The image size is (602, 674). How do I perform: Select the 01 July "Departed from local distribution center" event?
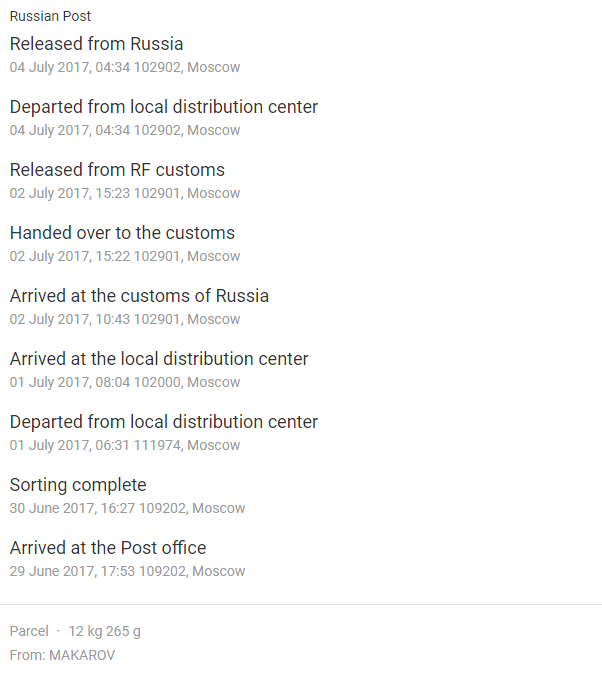point(164,422)
